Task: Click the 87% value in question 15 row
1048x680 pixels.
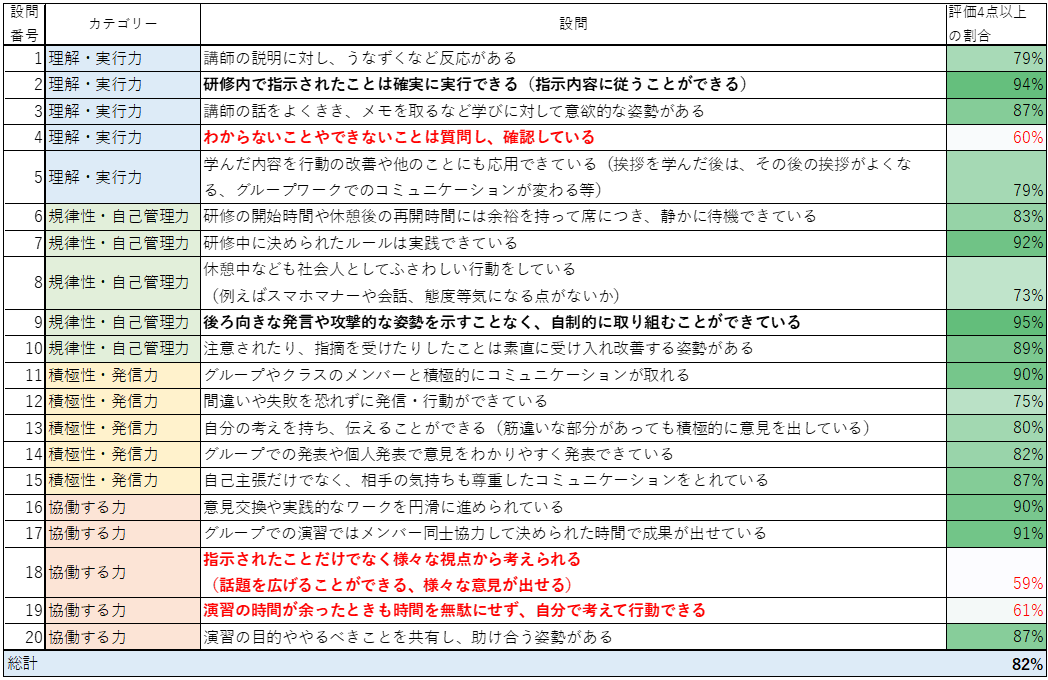Action: click(x=996, y=480)
